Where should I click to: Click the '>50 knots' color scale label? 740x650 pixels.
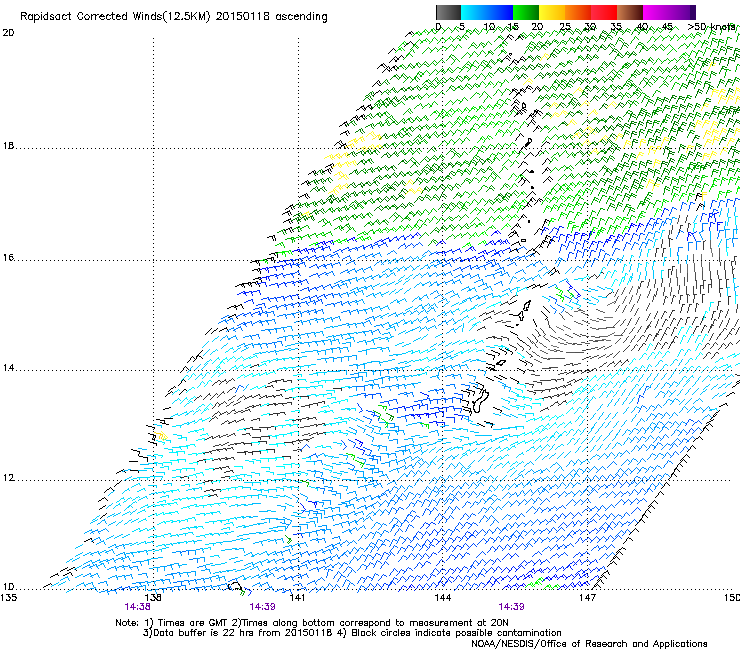click(x=711, y=26)
